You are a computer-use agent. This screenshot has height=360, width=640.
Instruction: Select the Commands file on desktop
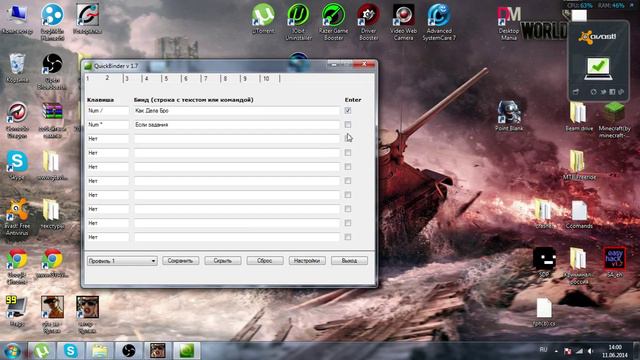point(579,214)
